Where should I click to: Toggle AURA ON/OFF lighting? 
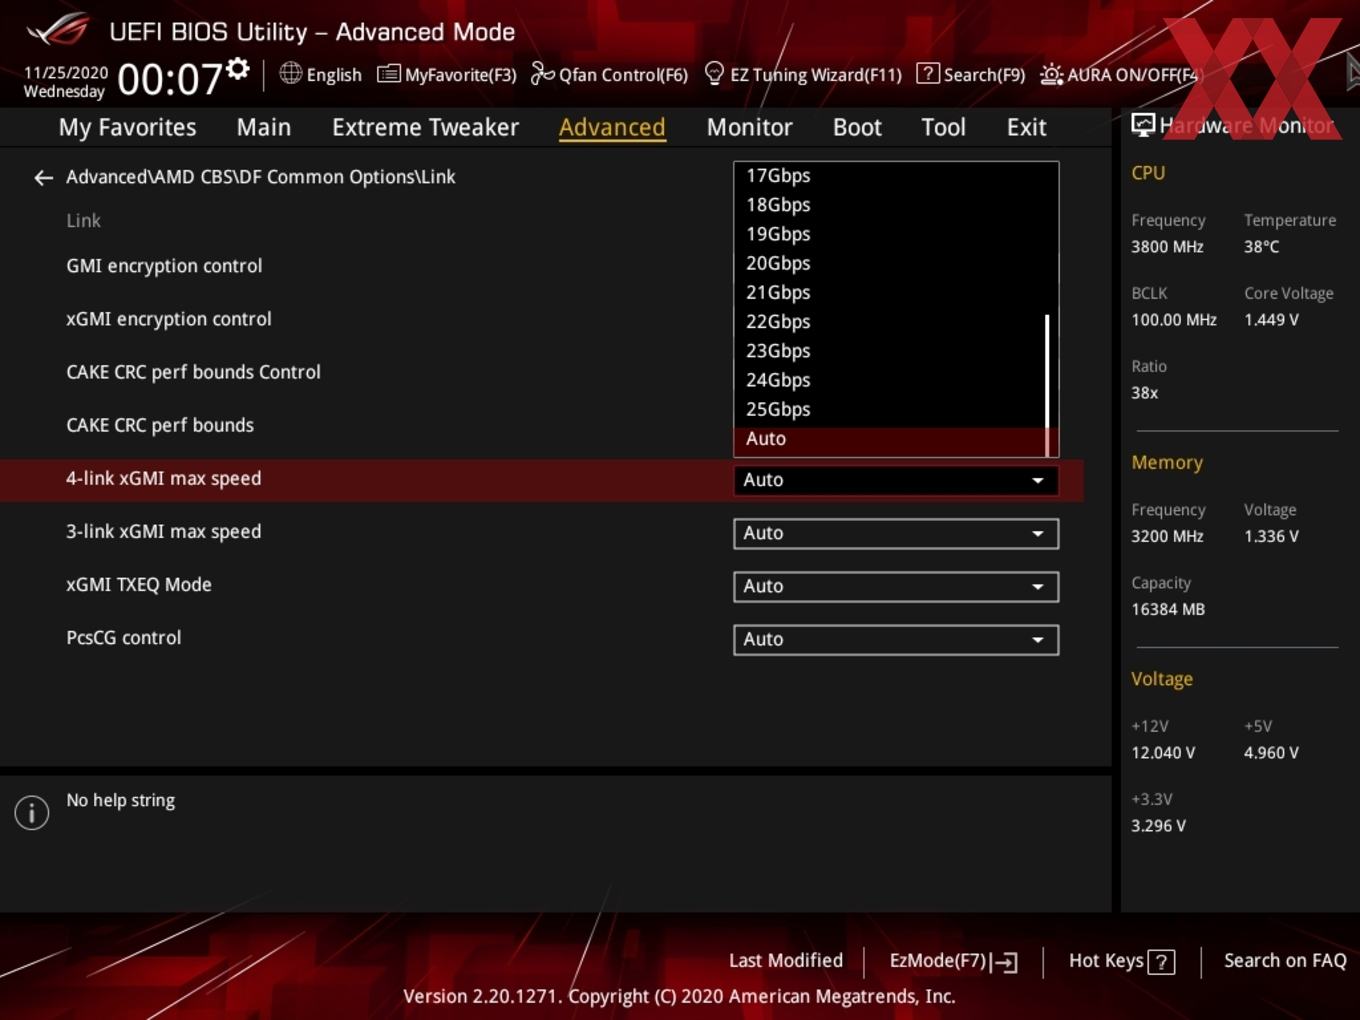(1119, 74)
